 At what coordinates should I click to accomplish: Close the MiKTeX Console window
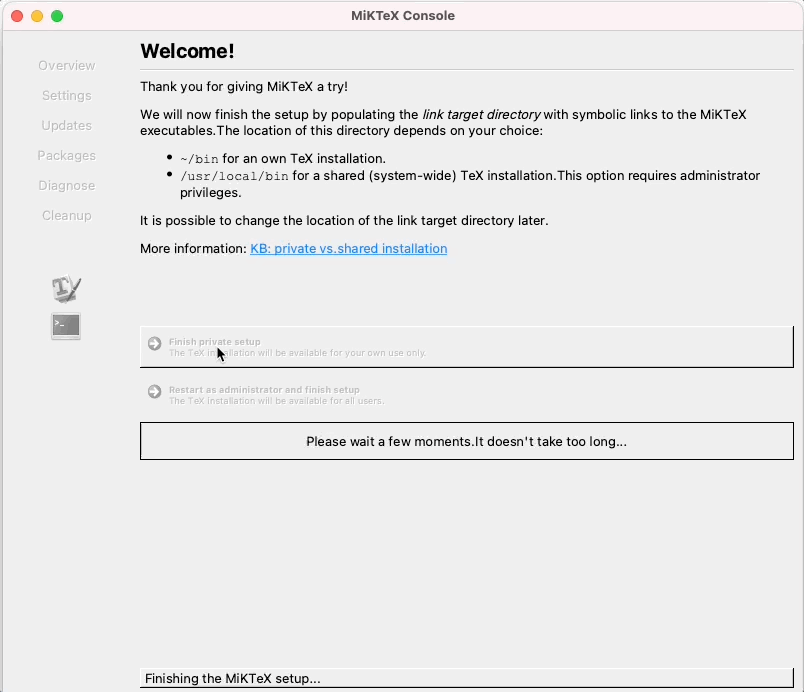pos(17,16)
